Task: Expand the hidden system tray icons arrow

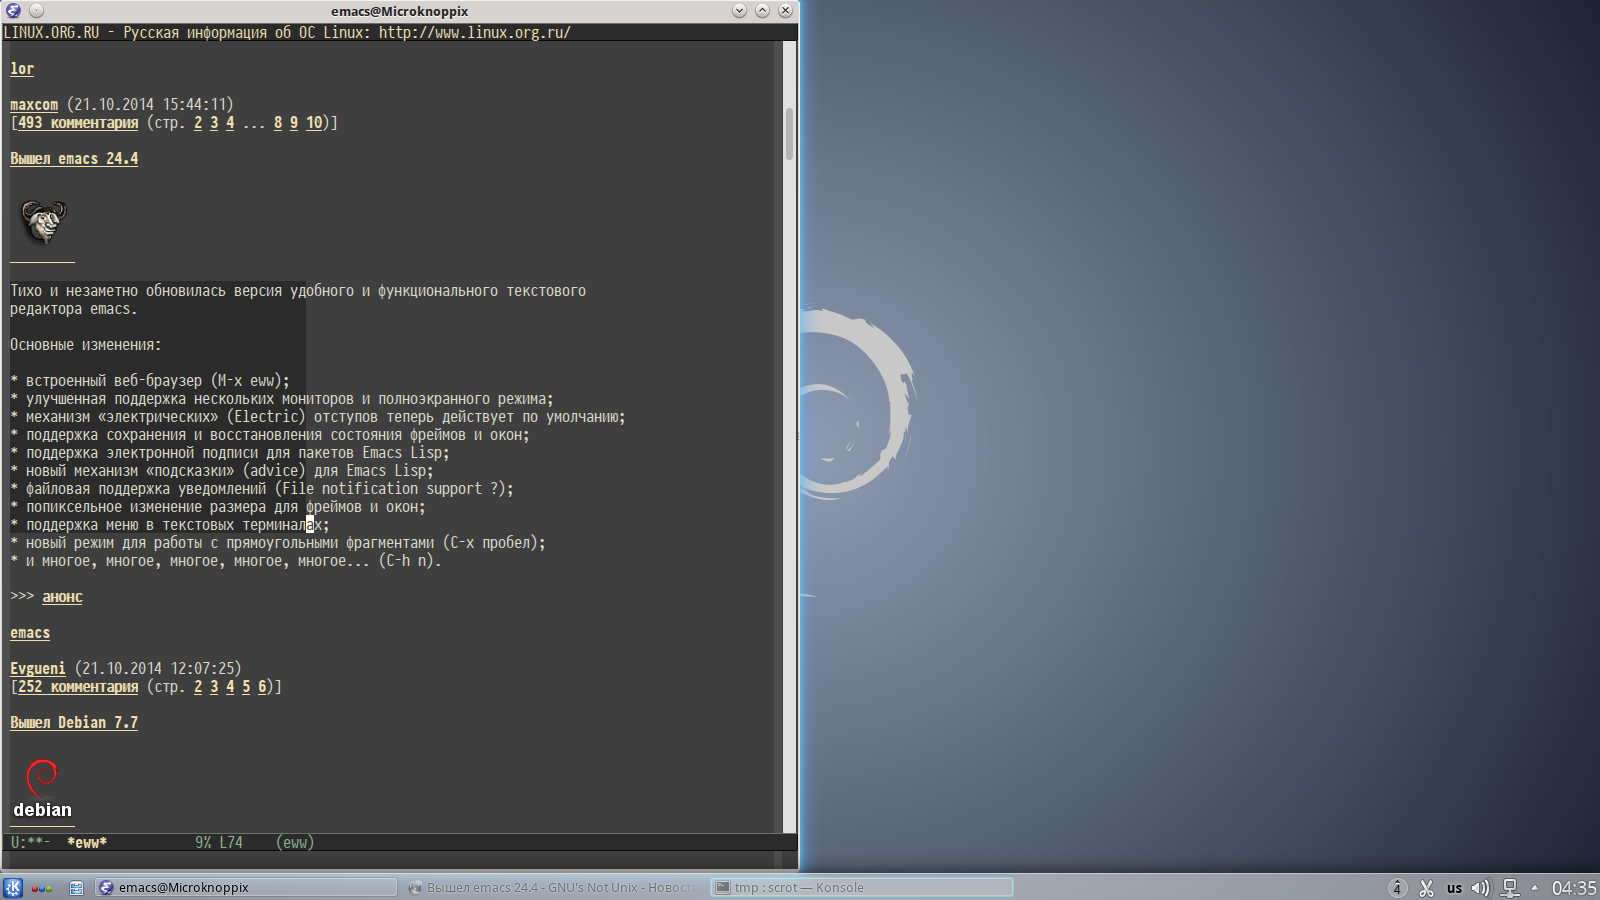Action: pos(1535,888)
